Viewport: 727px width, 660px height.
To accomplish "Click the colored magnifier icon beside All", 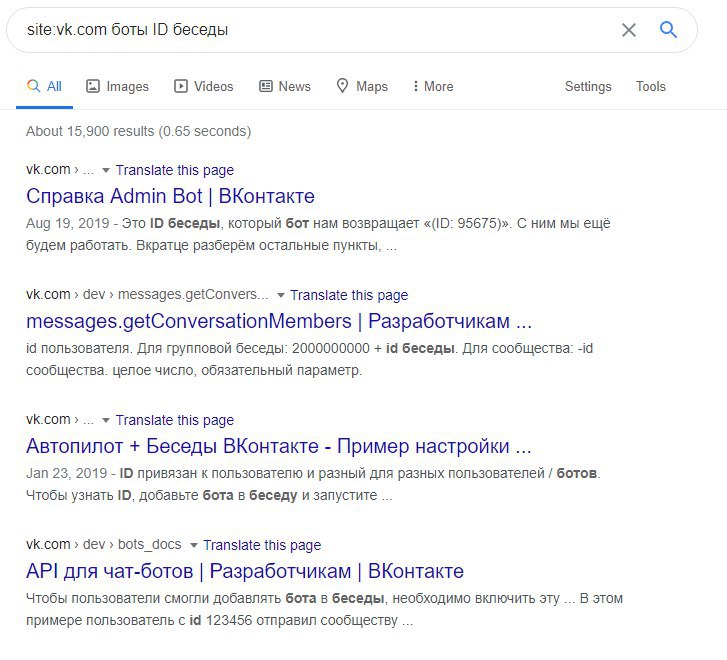I will coord(33,86).
